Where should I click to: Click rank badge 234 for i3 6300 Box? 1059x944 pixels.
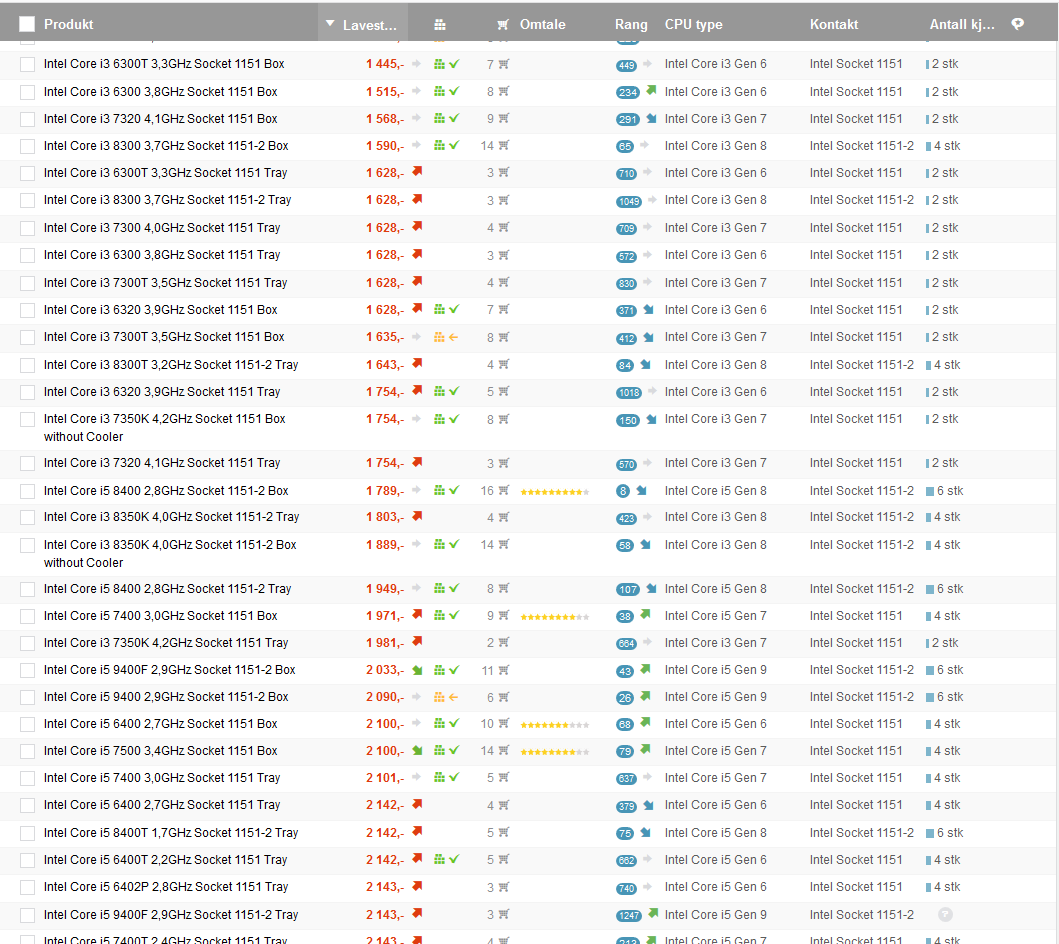coord(627,93)
